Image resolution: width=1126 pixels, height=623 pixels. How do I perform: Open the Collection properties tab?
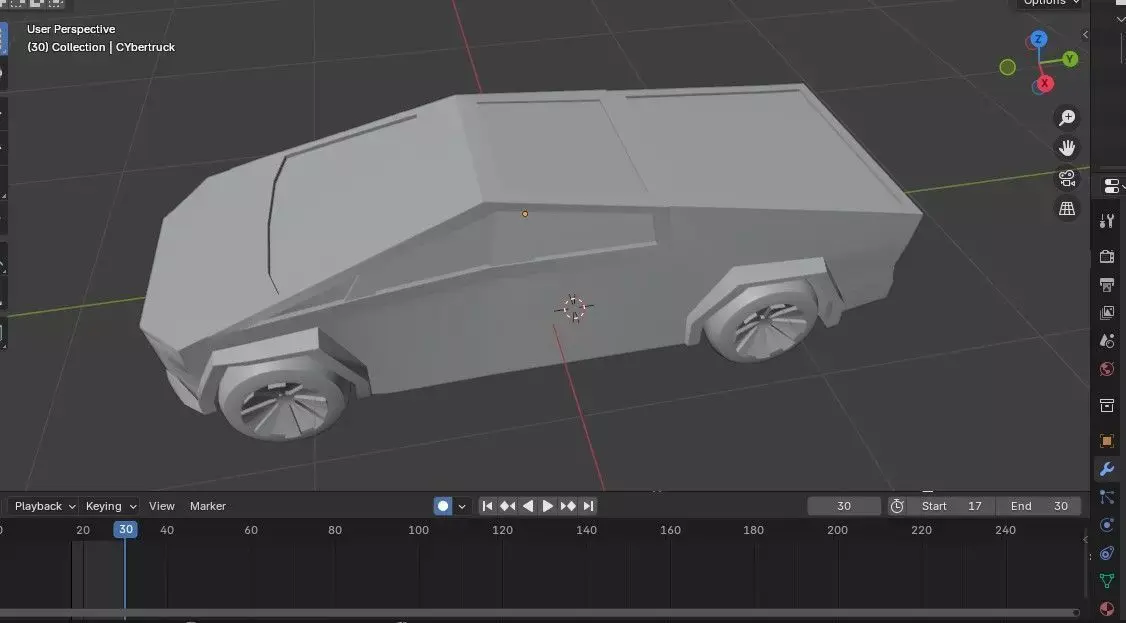point(1107,406)
